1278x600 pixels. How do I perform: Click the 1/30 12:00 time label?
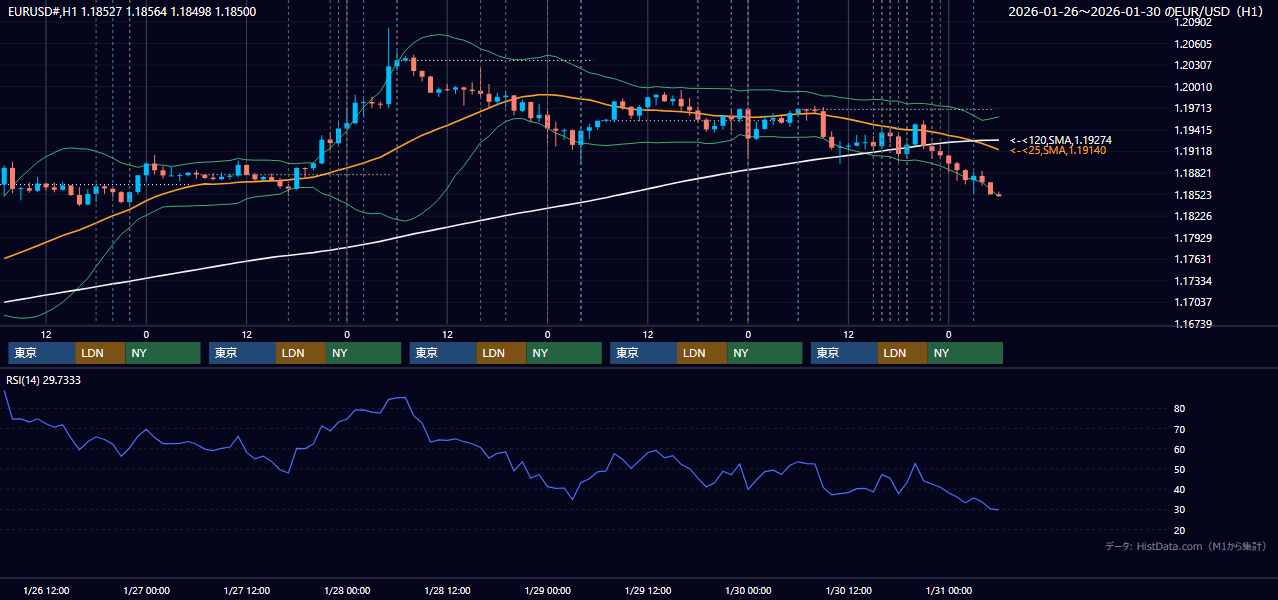pos(848,591)
